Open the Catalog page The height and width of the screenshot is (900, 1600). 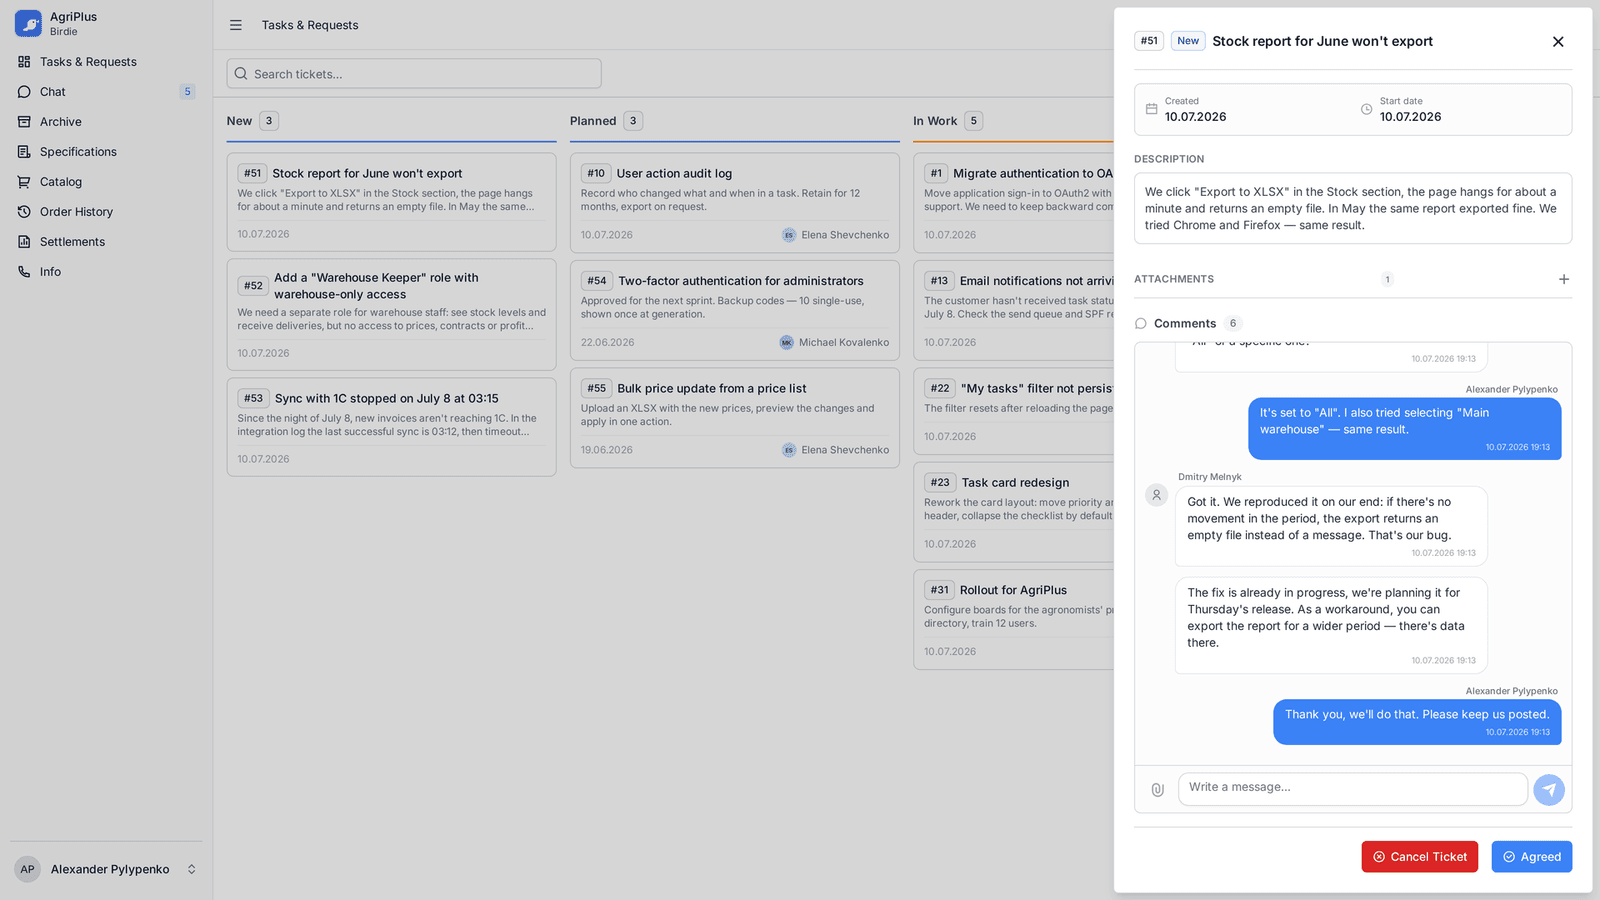106,182
